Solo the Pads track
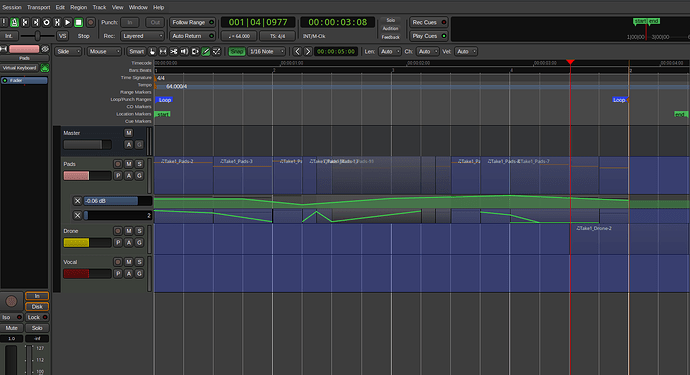Image resolution: width=690 pixels, height=375 pixels. [139, 164]
